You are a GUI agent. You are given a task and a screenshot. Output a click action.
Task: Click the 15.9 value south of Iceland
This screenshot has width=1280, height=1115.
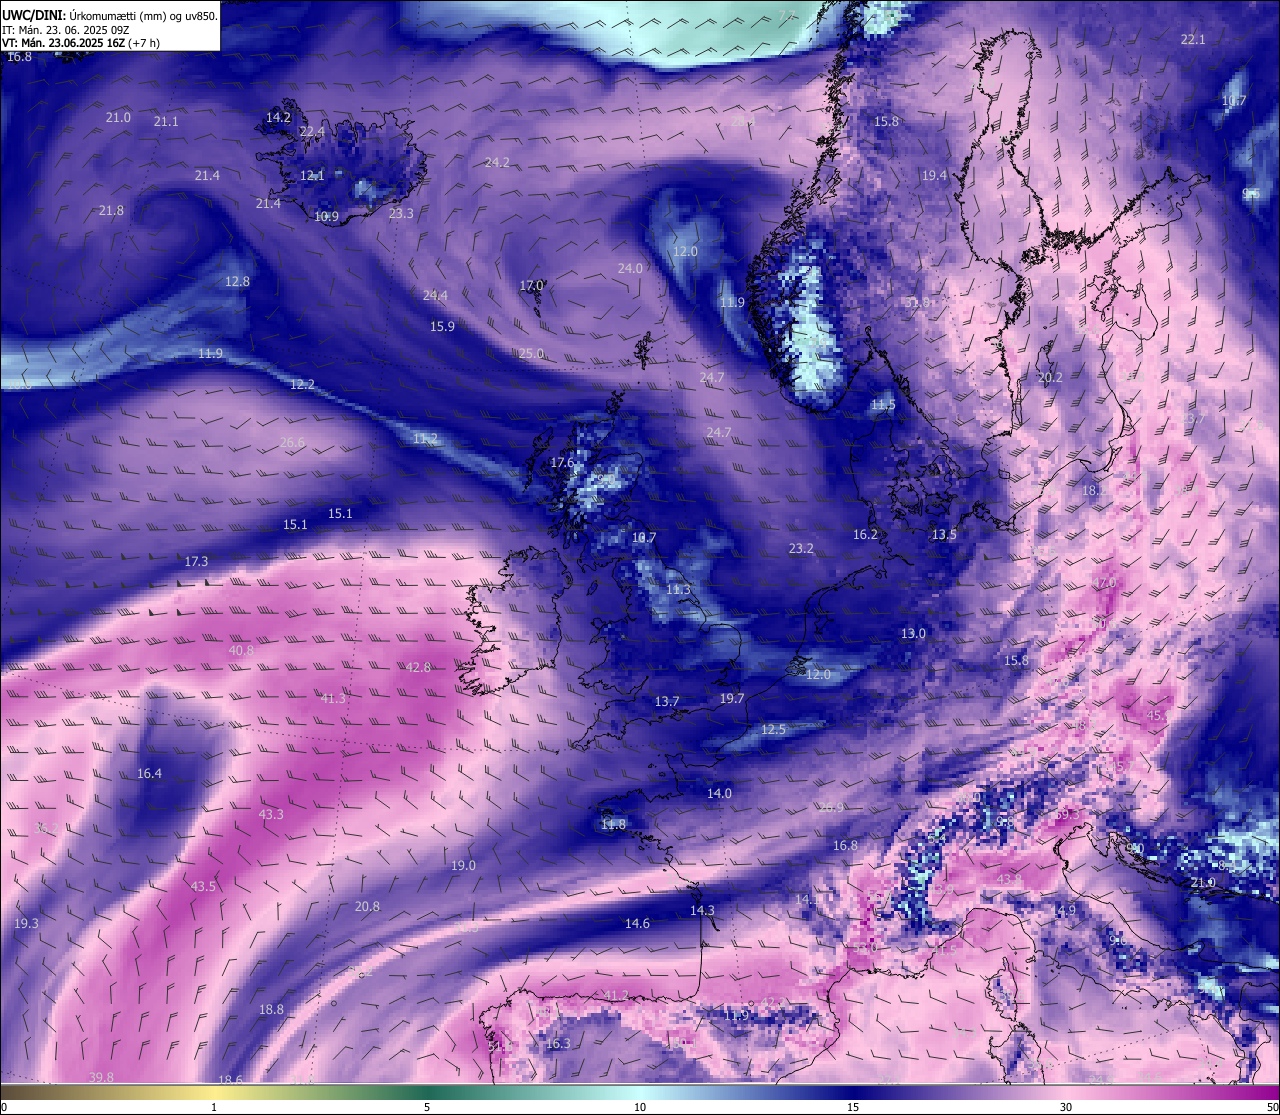pos(442,326)
